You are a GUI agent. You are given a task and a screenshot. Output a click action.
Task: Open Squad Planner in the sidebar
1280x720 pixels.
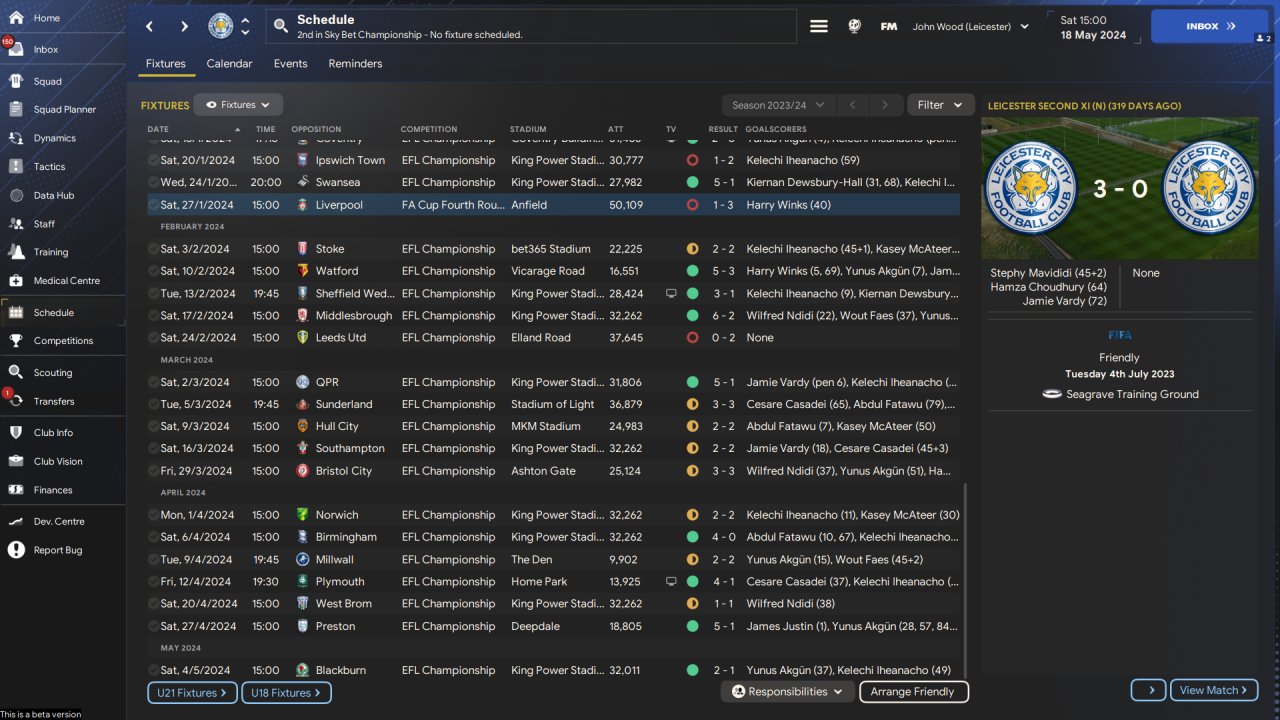pos(63,109)
